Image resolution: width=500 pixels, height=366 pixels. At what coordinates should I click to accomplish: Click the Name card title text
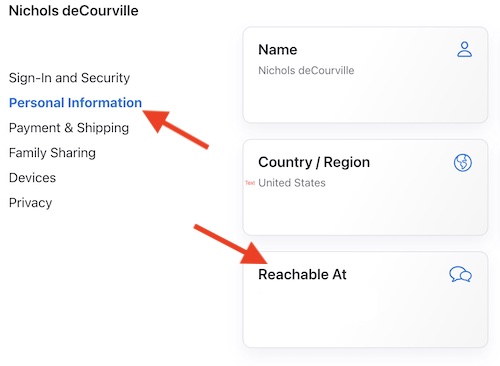click(x=278, y=50)
